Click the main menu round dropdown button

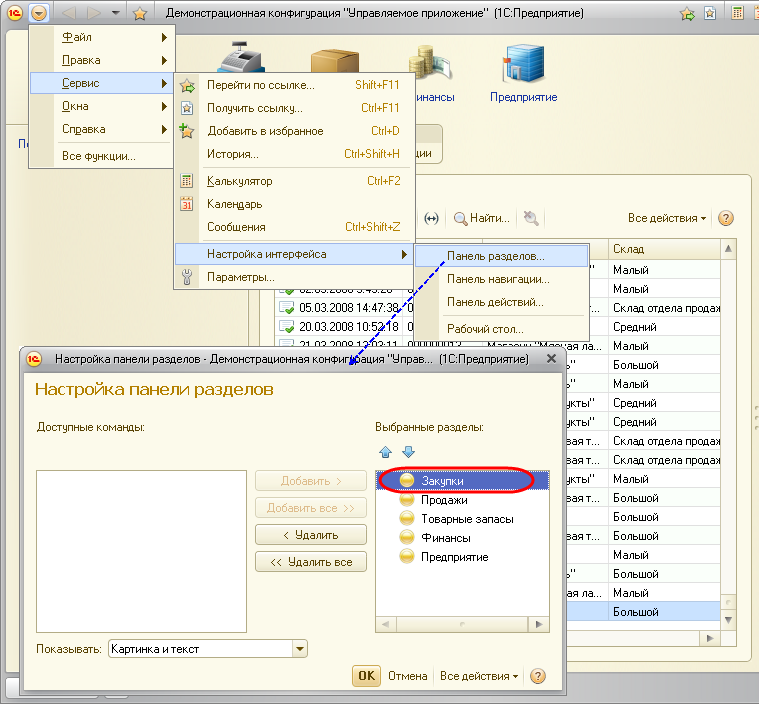(39, 13)
